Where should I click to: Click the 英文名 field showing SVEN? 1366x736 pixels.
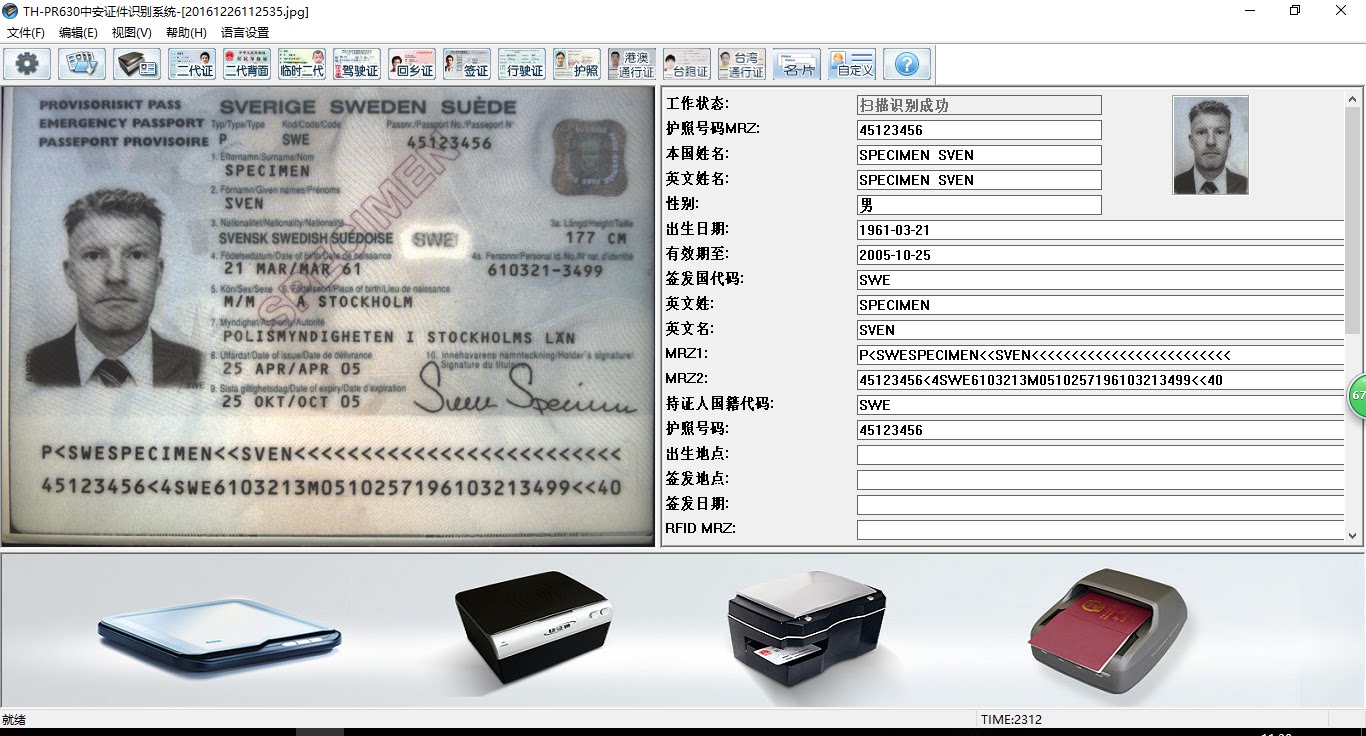point(1100,330)
